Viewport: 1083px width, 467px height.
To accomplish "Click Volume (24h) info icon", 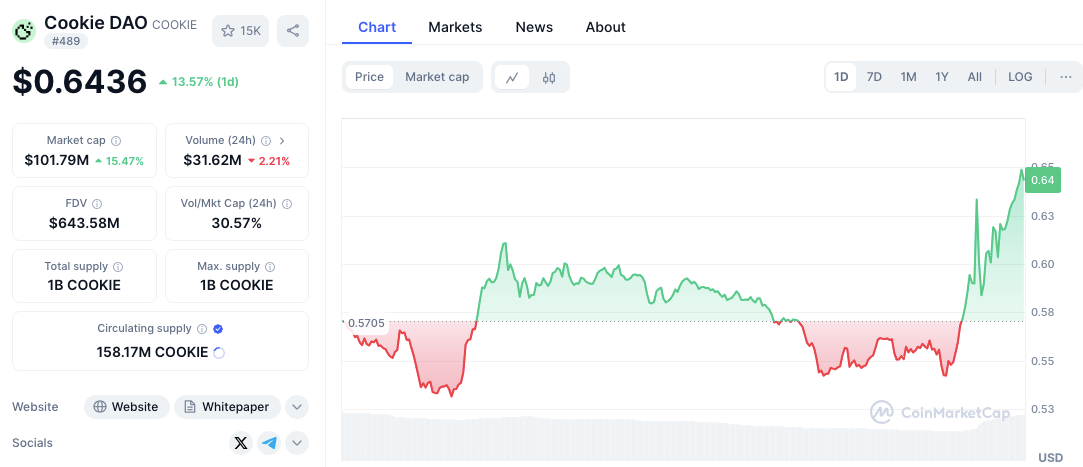I will [266, 140].
